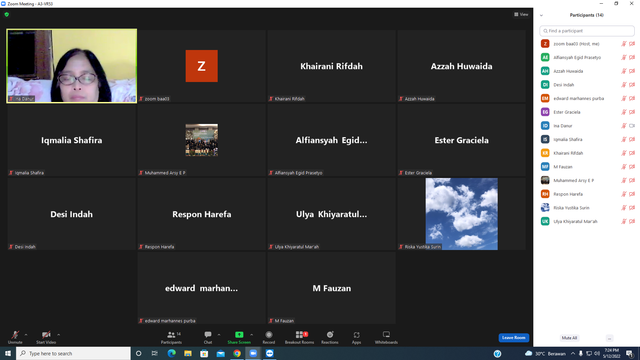Image resolution: width=640 pixels, height=360 pixels.
Task: Click the Windows Start button
Action: pos(8,353)
